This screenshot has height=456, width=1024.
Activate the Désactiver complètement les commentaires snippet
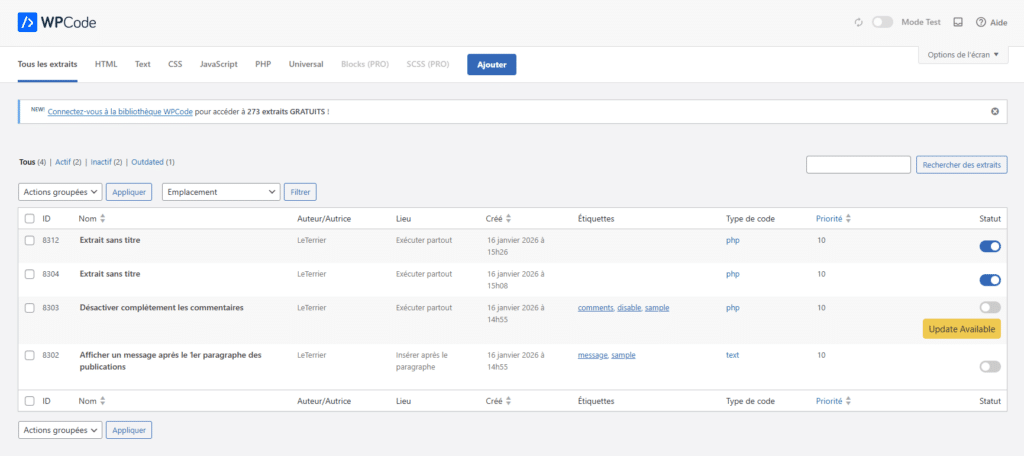coord(990,307)
